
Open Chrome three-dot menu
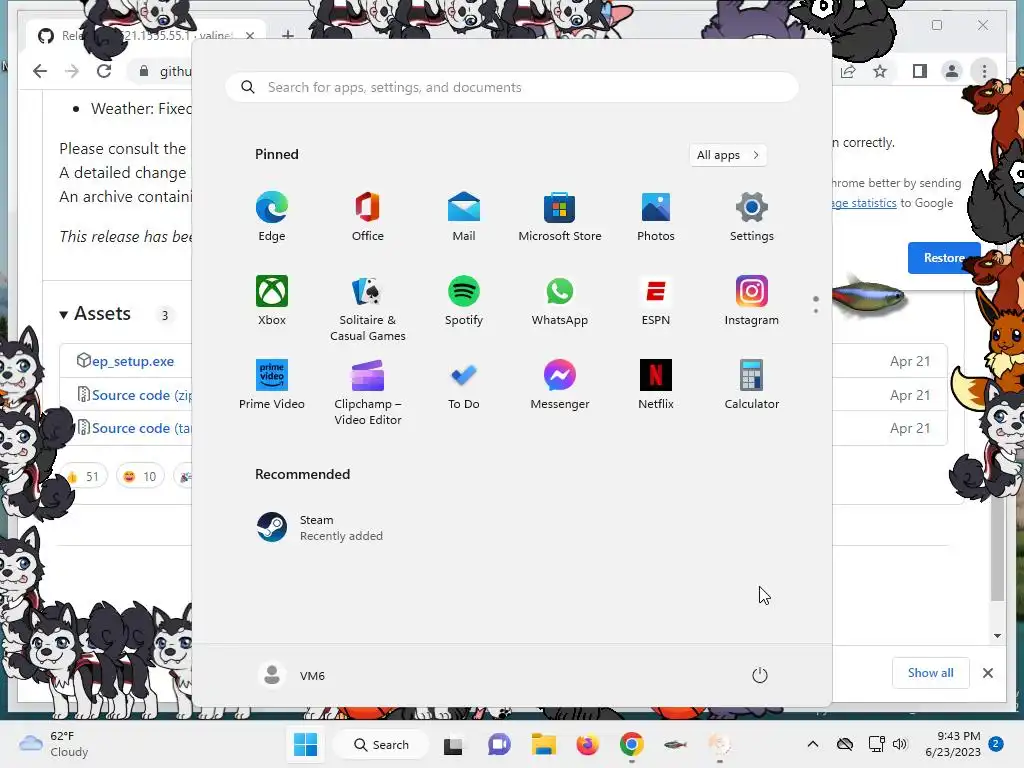point(984,71)
